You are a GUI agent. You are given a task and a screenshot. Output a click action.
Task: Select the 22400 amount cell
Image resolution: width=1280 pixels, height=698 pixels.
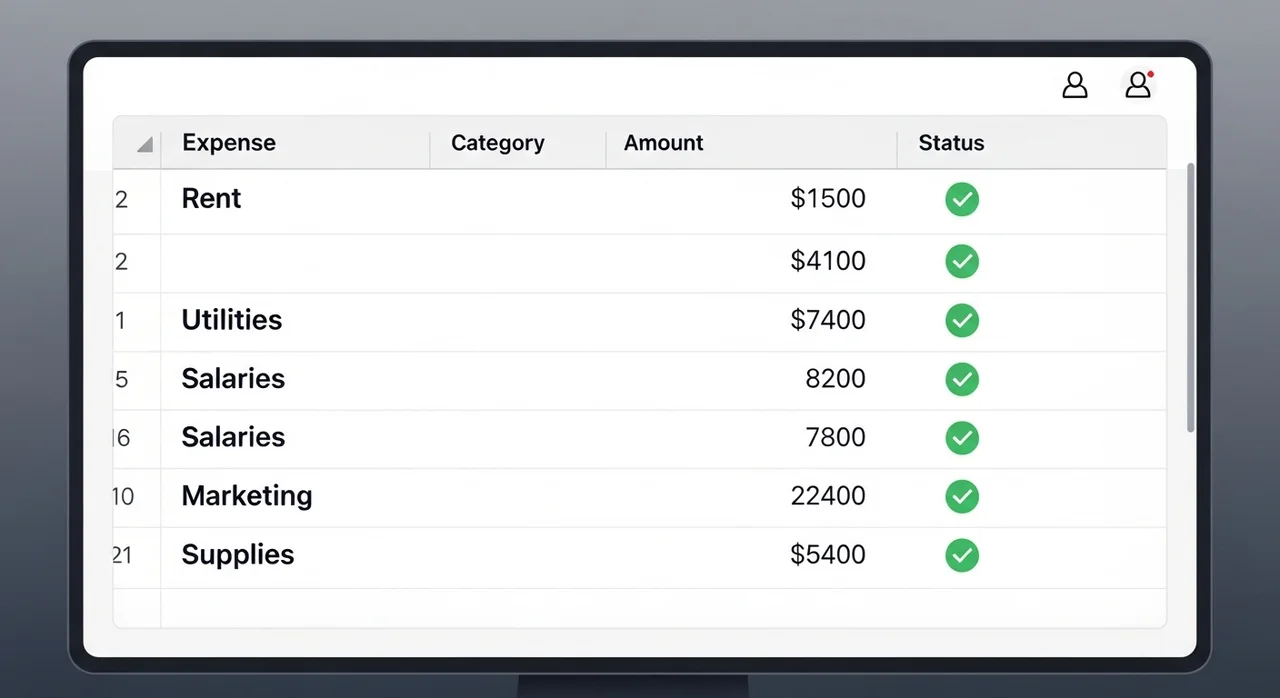(827, 496)
